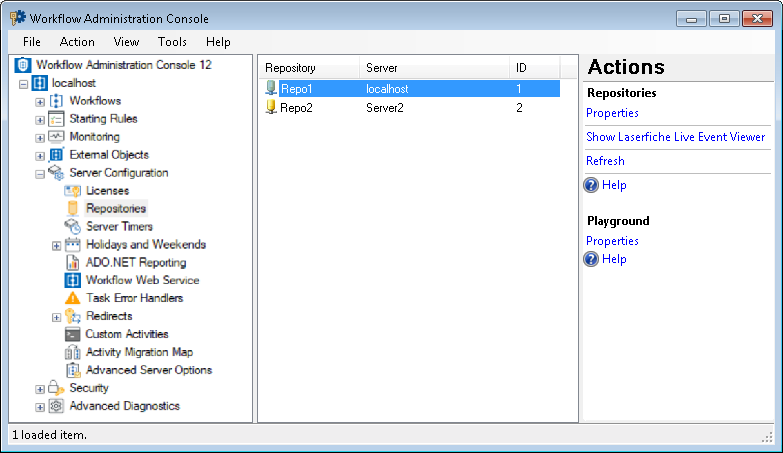The width and height of the screenshot is (783, 453).
Task: Click the Custom Activities icon
Action: coord(72,334)
